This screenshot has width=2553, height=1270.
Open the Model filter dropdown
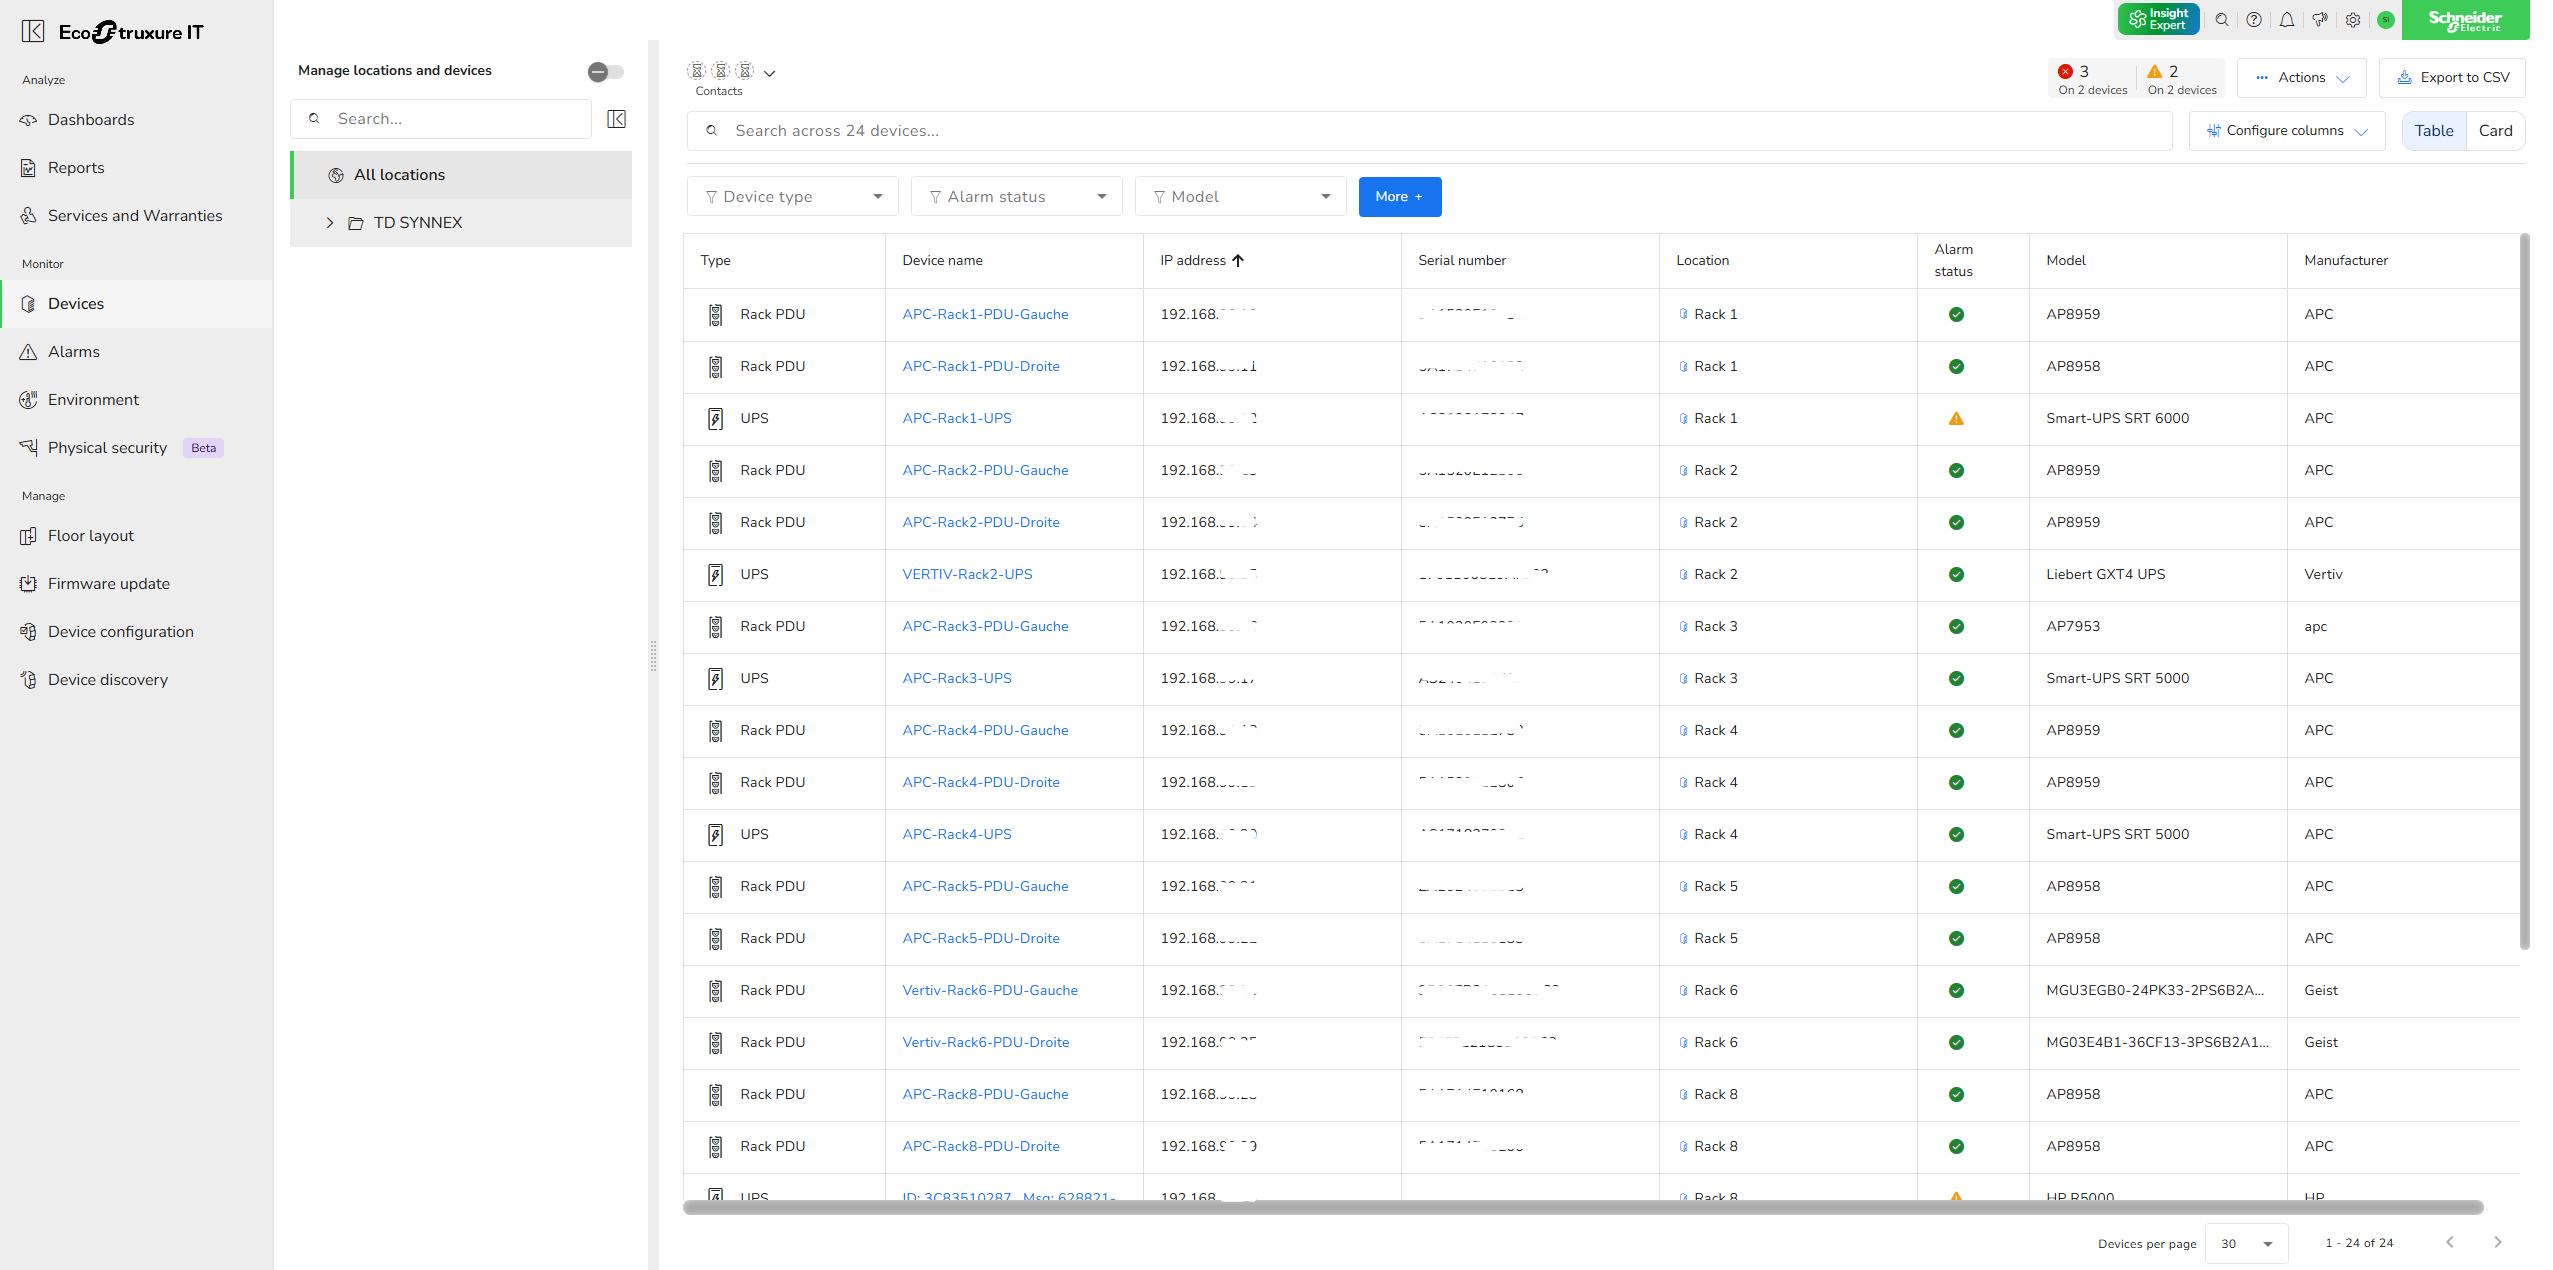tap(1241, 197)
